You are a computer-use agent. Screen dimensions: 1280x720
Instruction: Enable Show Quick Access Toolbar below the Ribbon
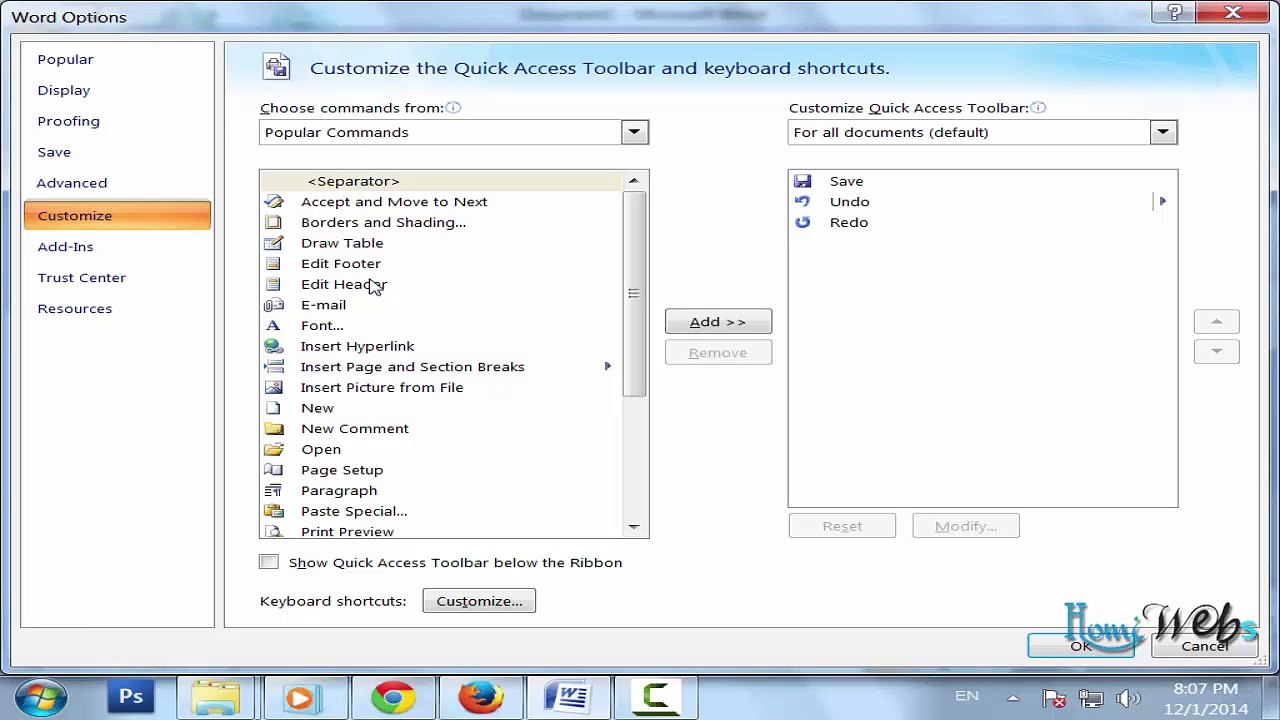tap(269, 562)
